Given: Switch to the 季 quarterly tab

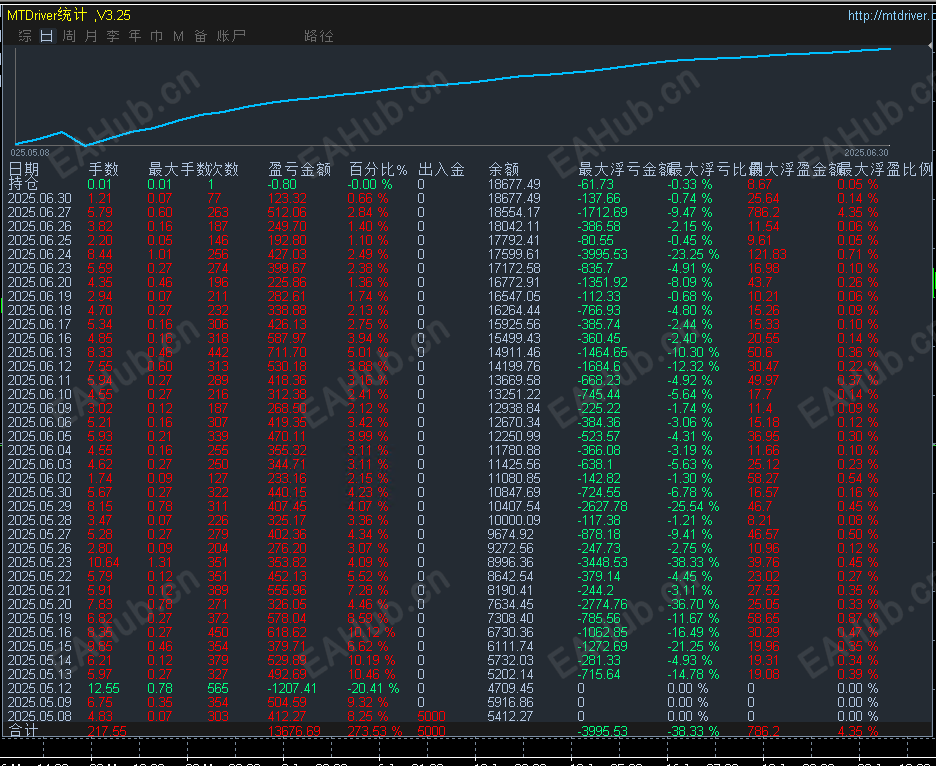Looking at the screenshot, I should pyautogui.click(x=113, y=36).
